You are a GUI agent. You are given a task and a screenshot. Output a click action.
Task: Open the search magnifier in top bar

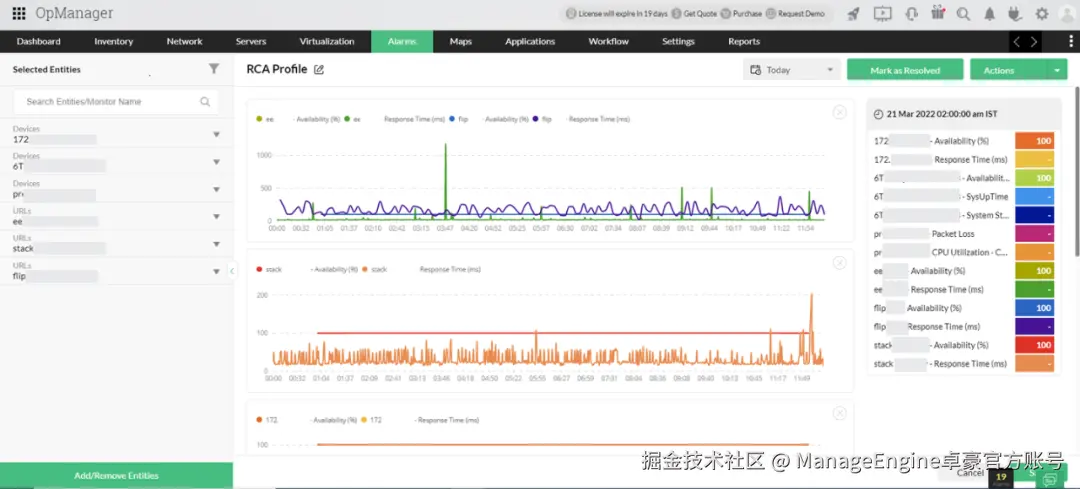pyautogui.click(x=964, y=14)
